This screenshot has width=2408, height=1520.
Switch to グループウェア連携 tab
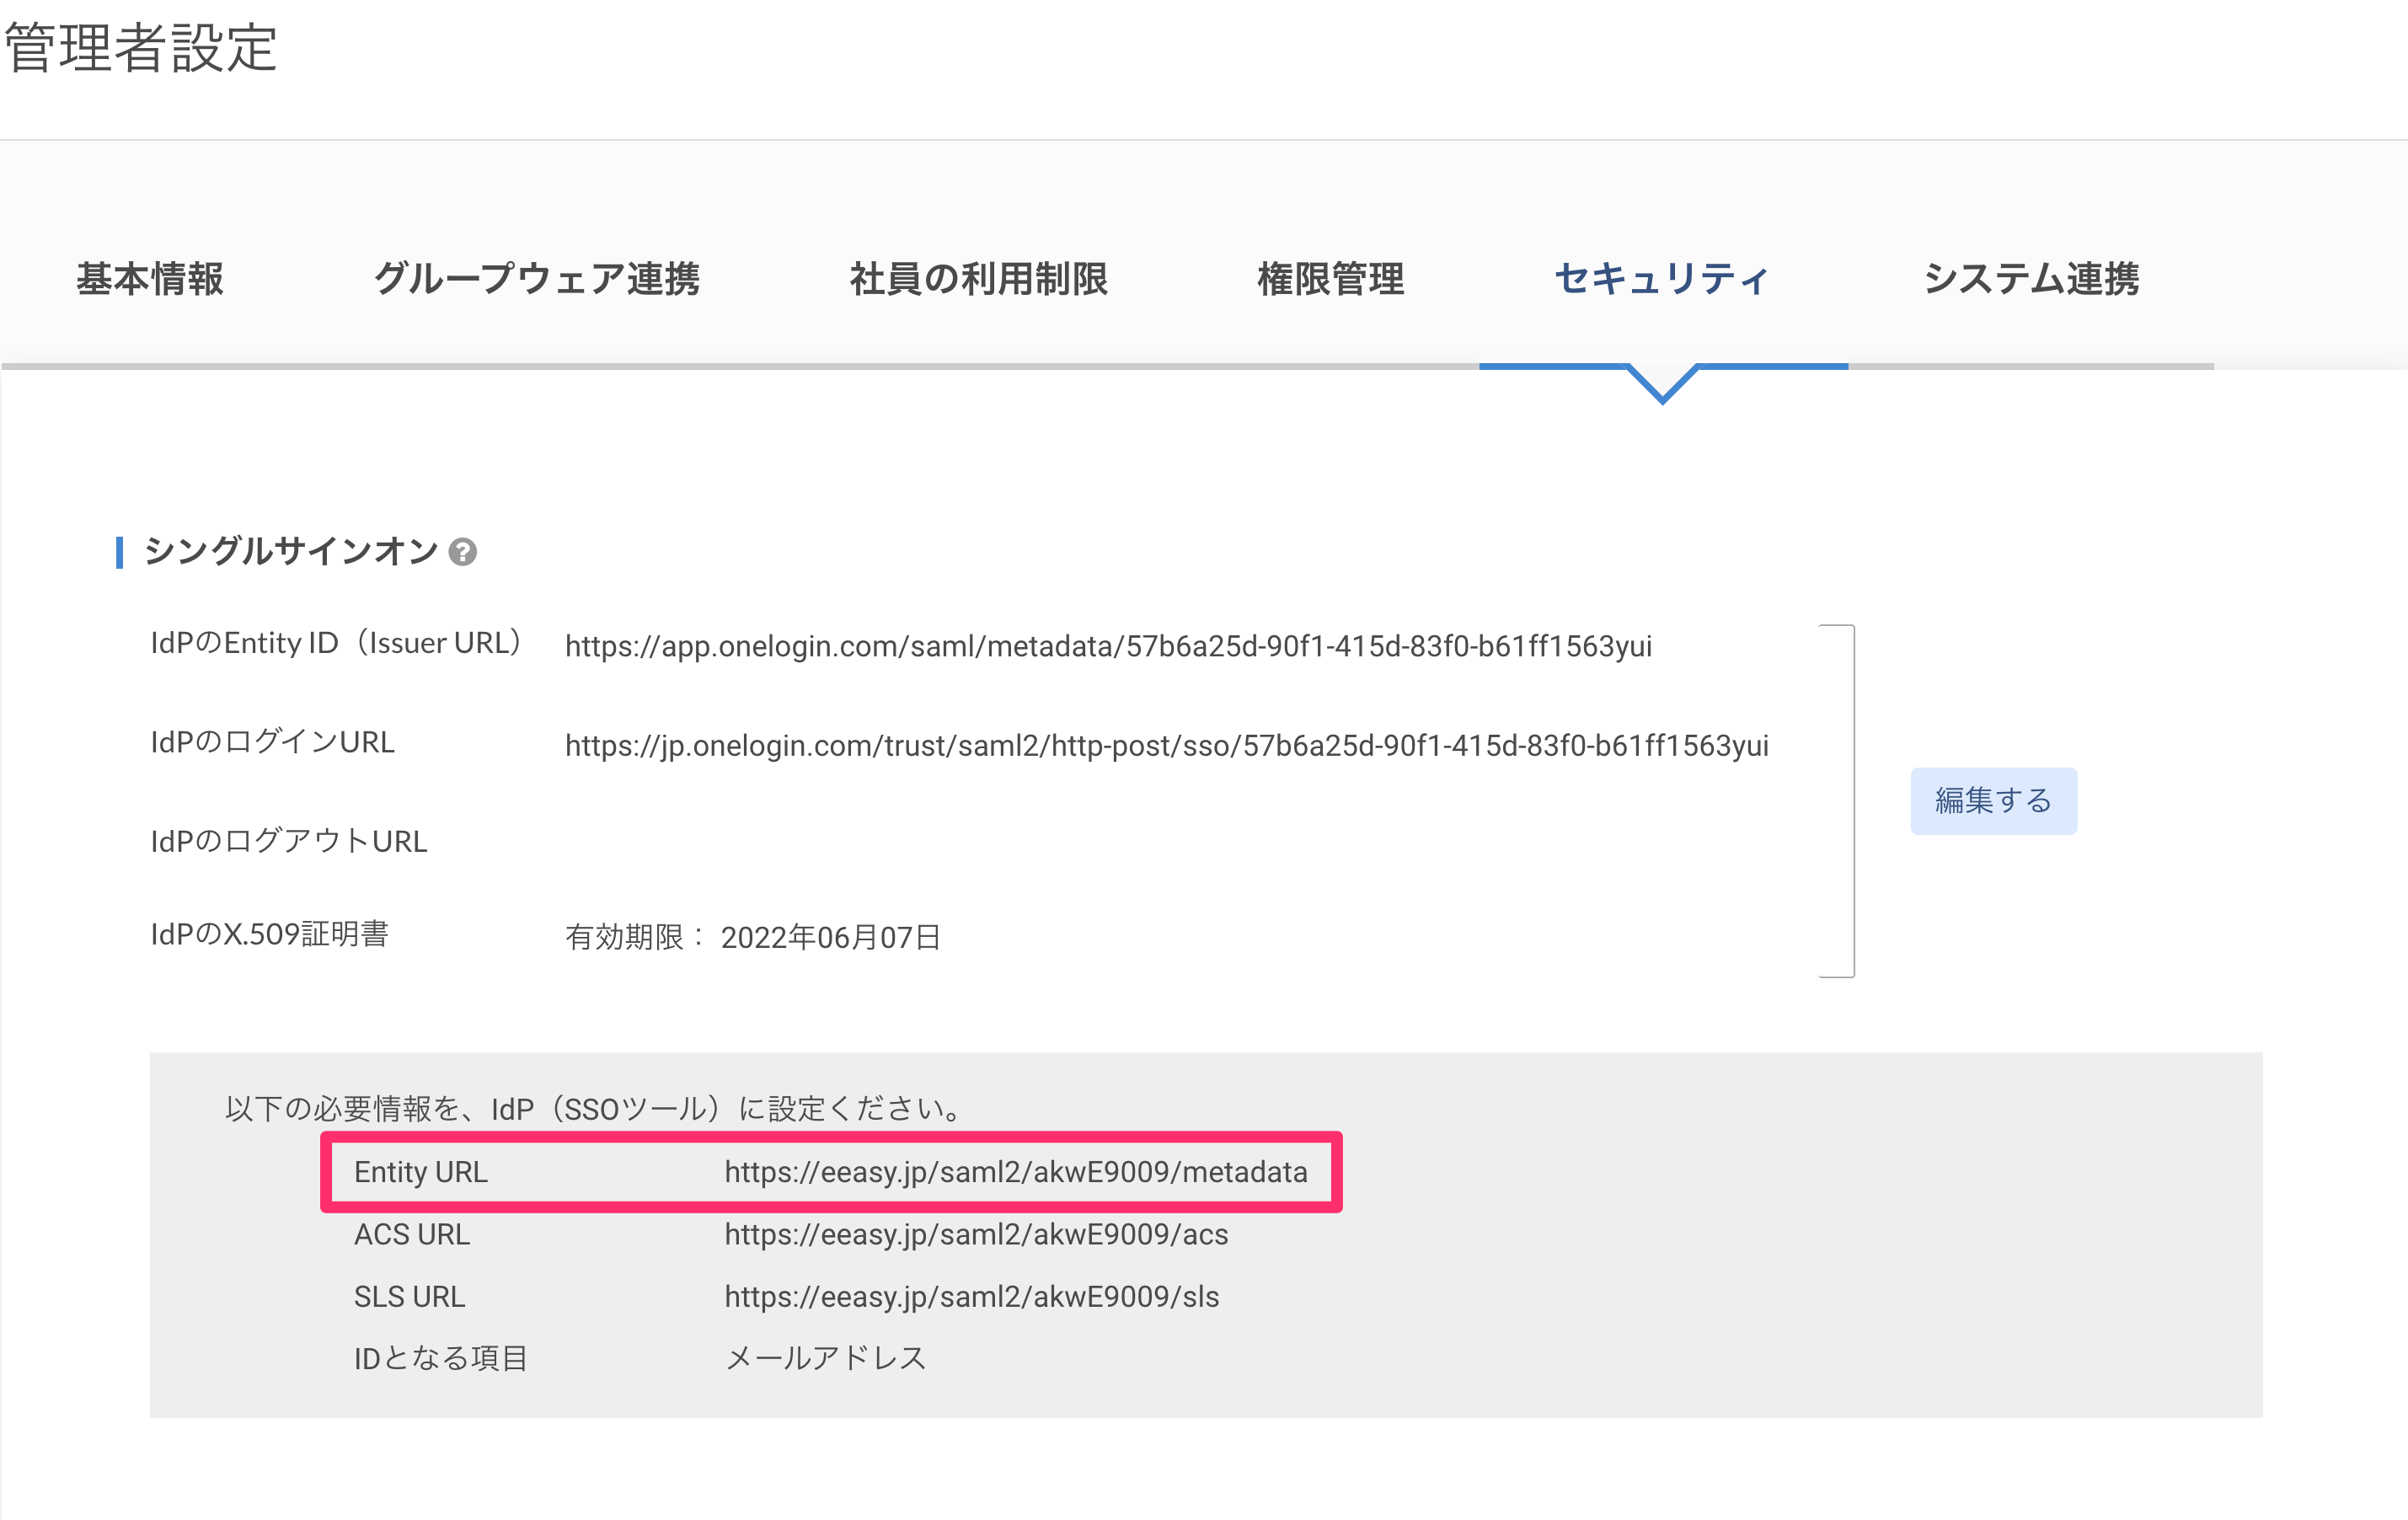537,279
